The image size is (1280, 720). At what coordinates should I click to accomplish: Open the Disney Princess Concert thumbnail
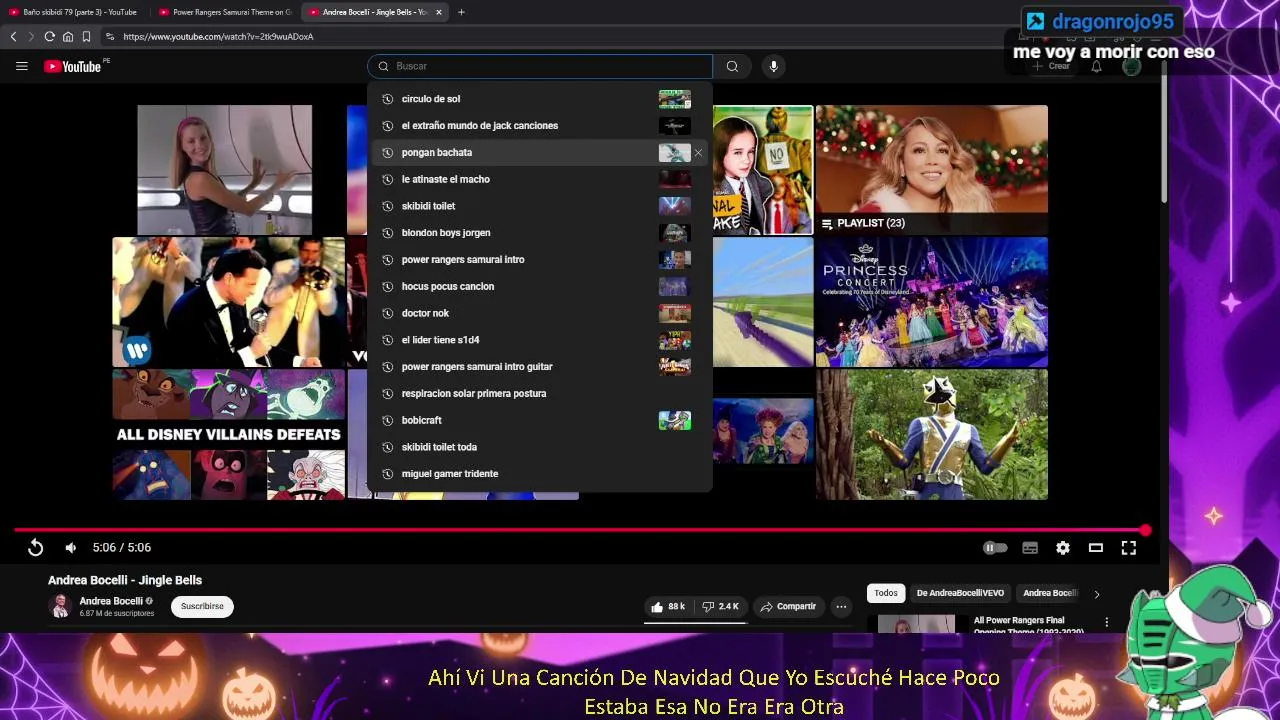931,302
